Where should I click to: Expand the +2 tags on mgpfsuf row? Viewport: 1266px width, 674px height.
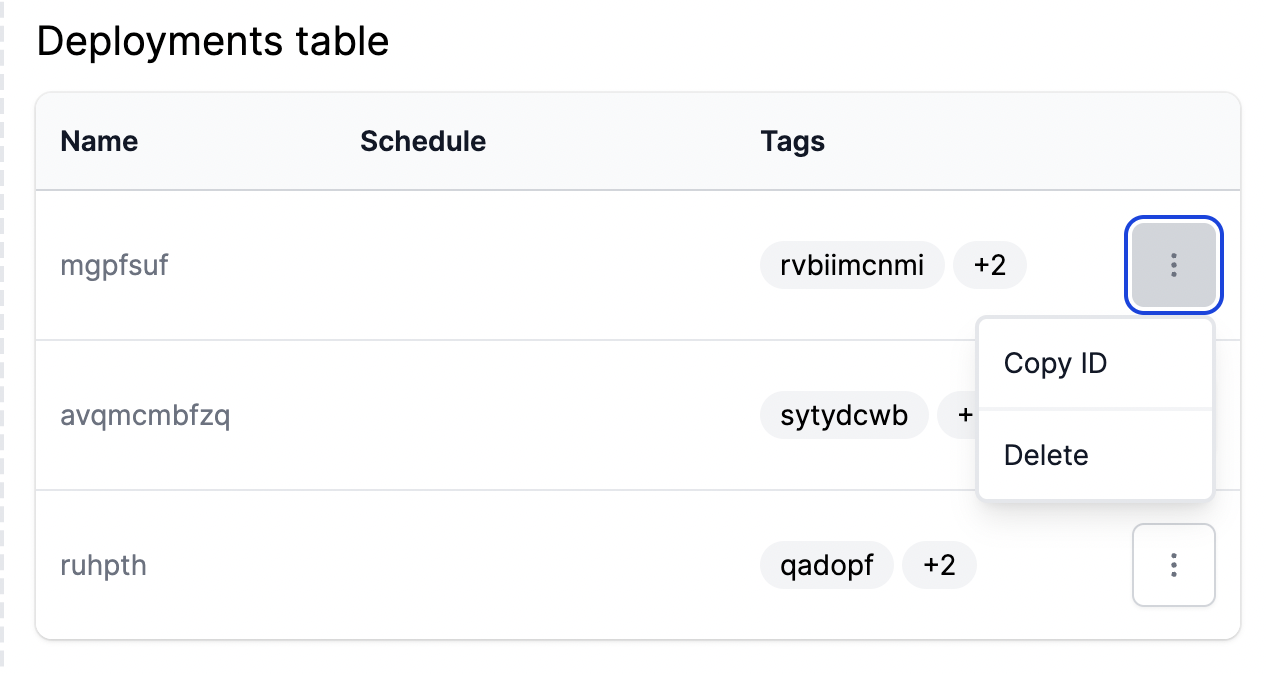[x=990, y=265]
